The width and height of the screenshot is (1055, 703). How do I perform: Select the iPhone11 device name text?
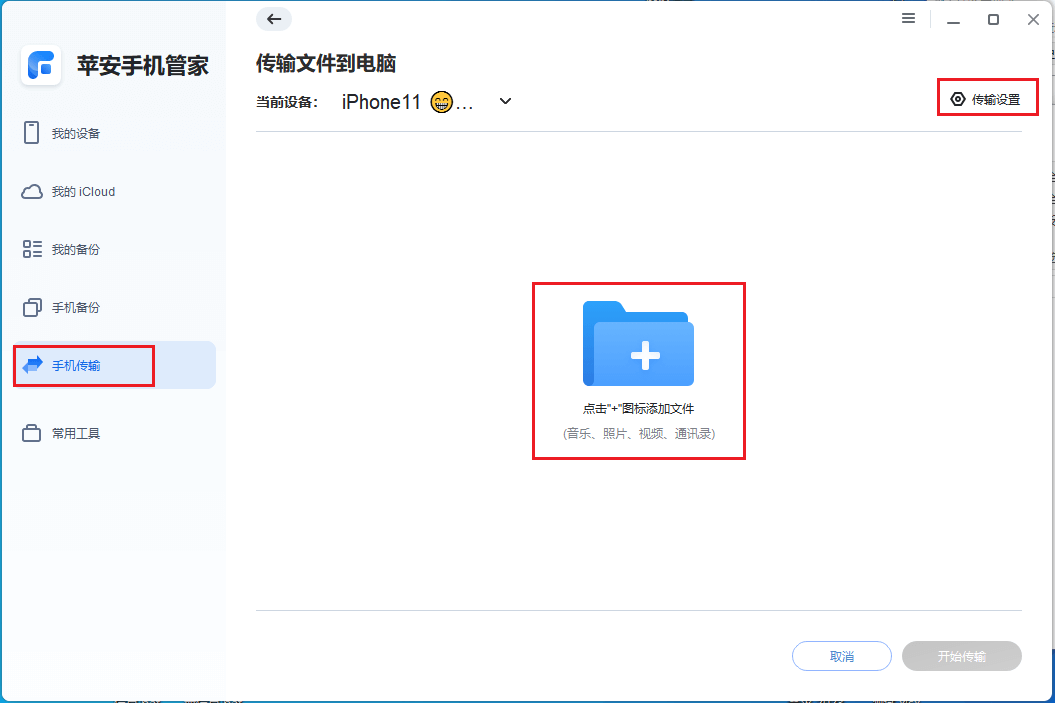[381, 101]
